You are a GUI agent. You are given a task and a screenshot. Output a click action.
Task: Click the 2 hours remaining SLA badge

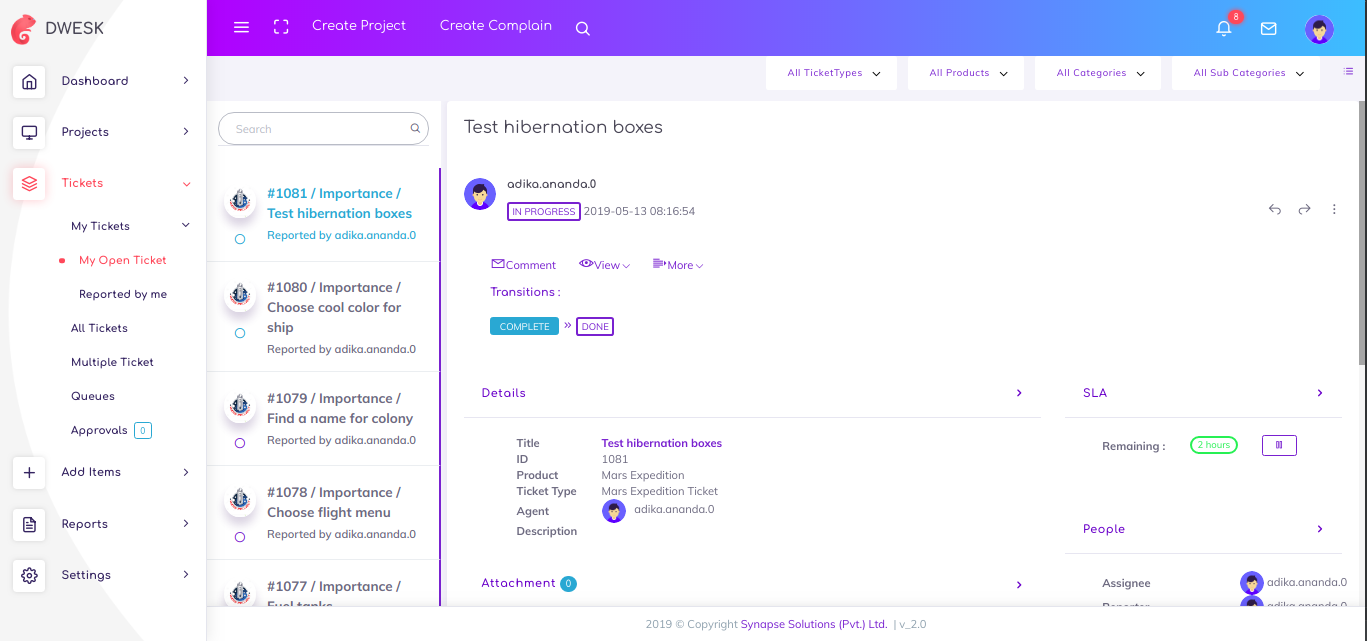tap(1213, 445)
